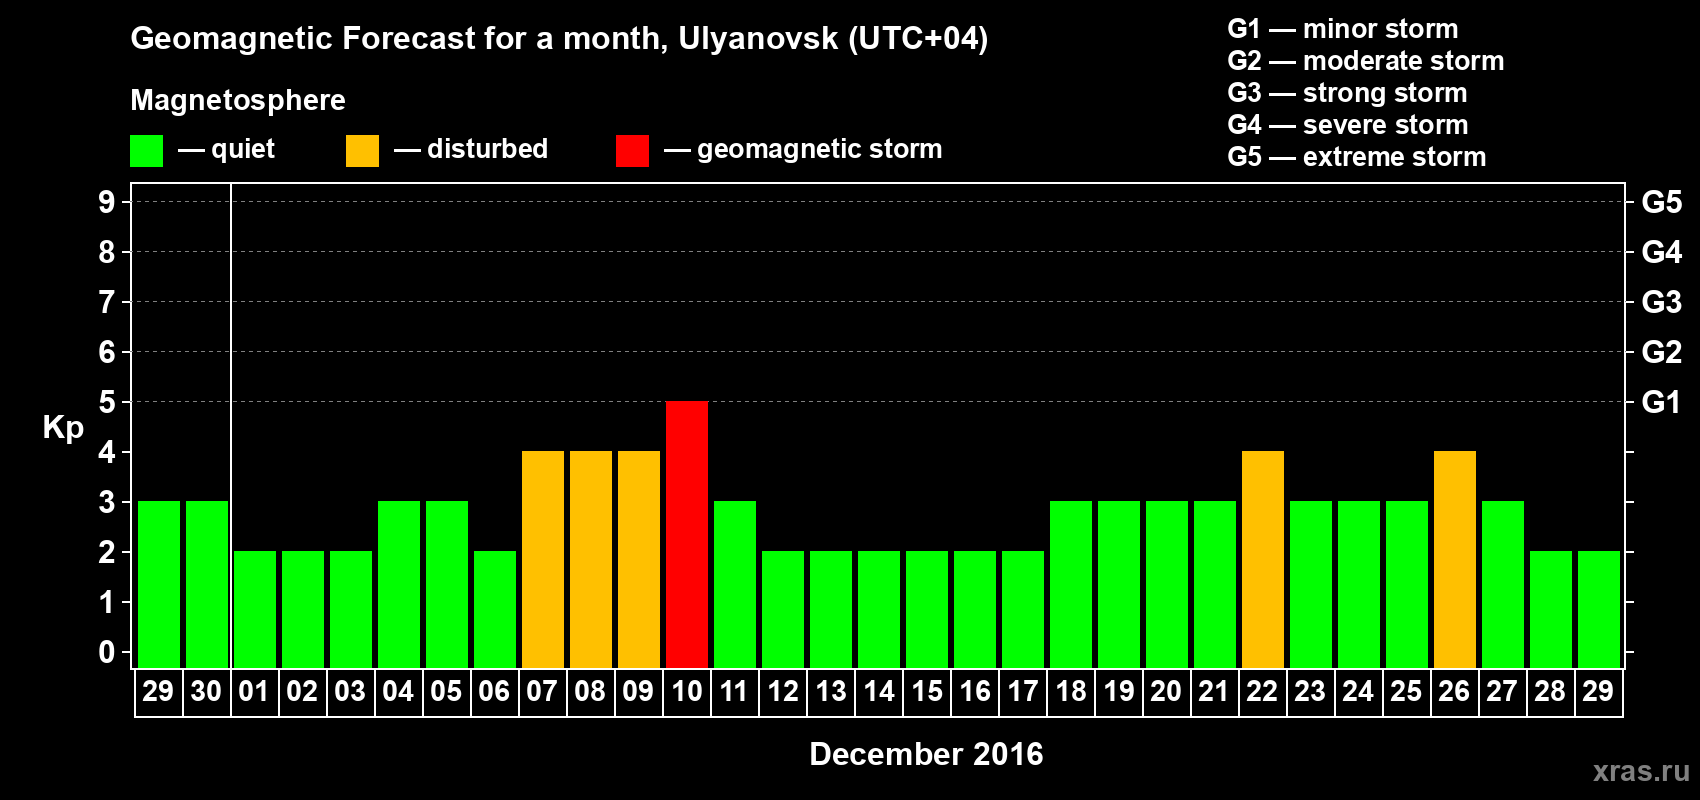Click the 'quiet' legend text
1700x800 pixels.
click(243, 150)
